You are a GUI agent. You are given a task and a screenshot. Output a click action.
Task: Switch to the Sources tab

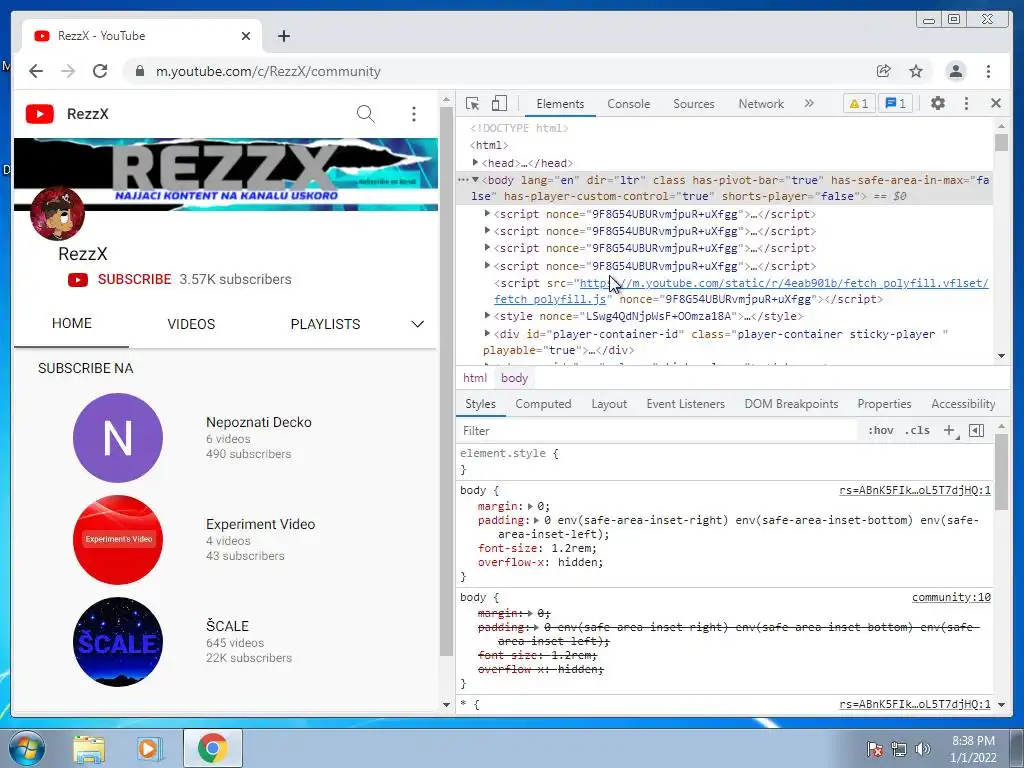tap(694, 104)
